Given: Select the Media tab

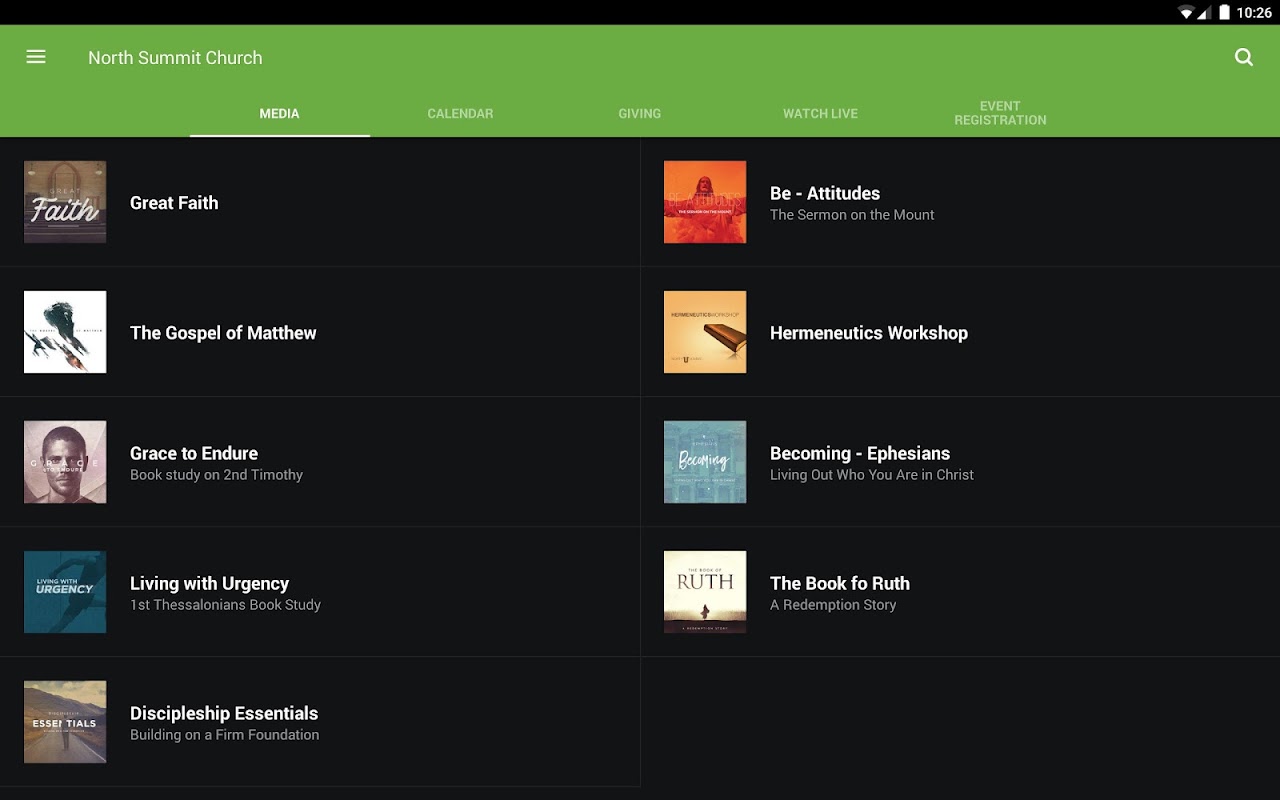Looking at the screenshot, I should [280, 113].
